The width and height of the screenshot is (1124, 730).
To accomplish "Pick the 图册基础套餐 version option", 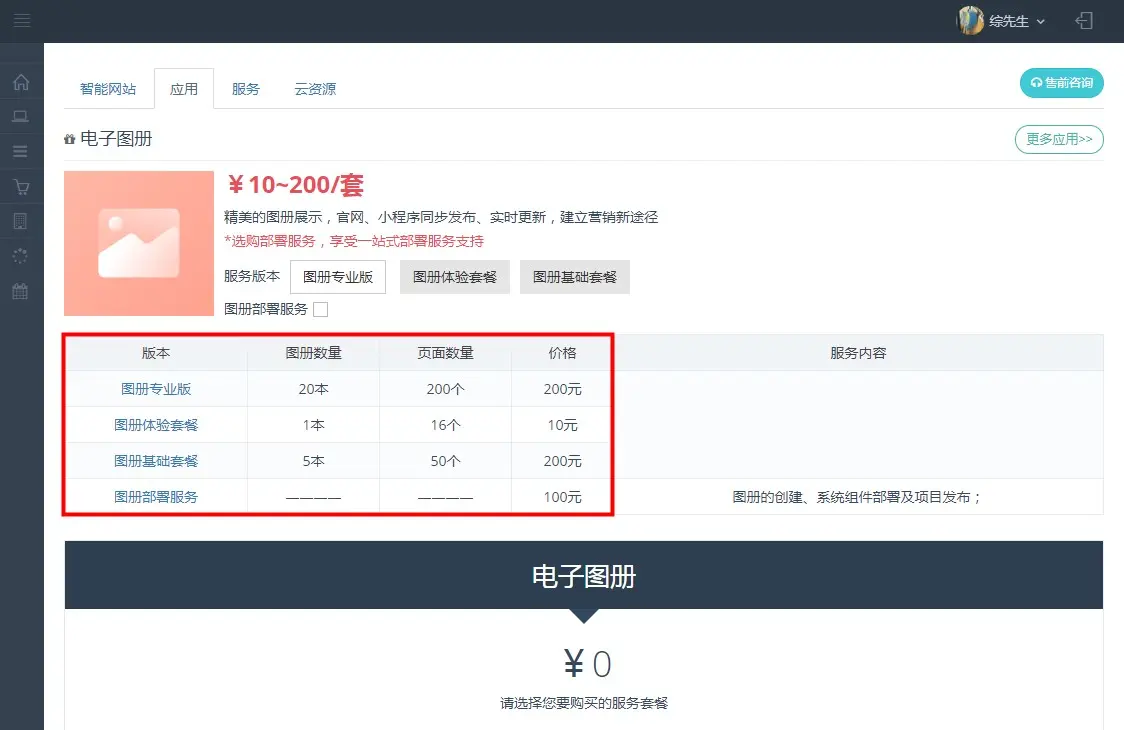I will tap(575, 277).
